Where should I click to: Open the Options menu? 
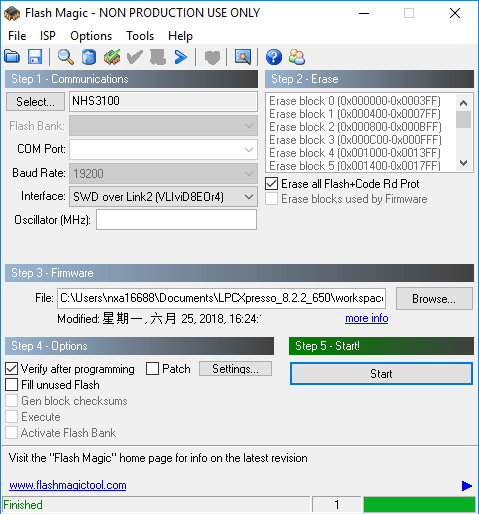pyautogui.click(x=91, y=36)
